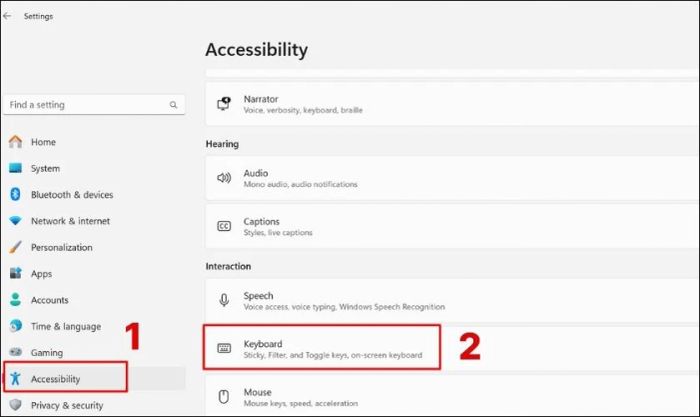Click the System monitor icon

tap(15, 168)
